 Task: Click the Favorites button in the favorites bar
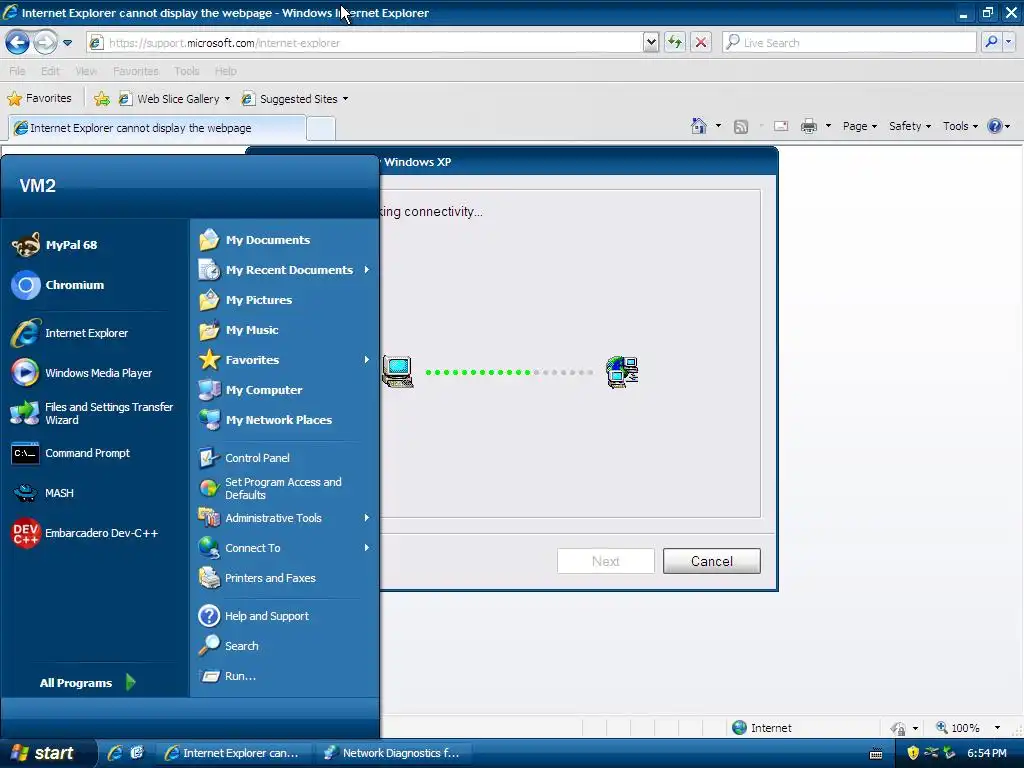(40, 99)
